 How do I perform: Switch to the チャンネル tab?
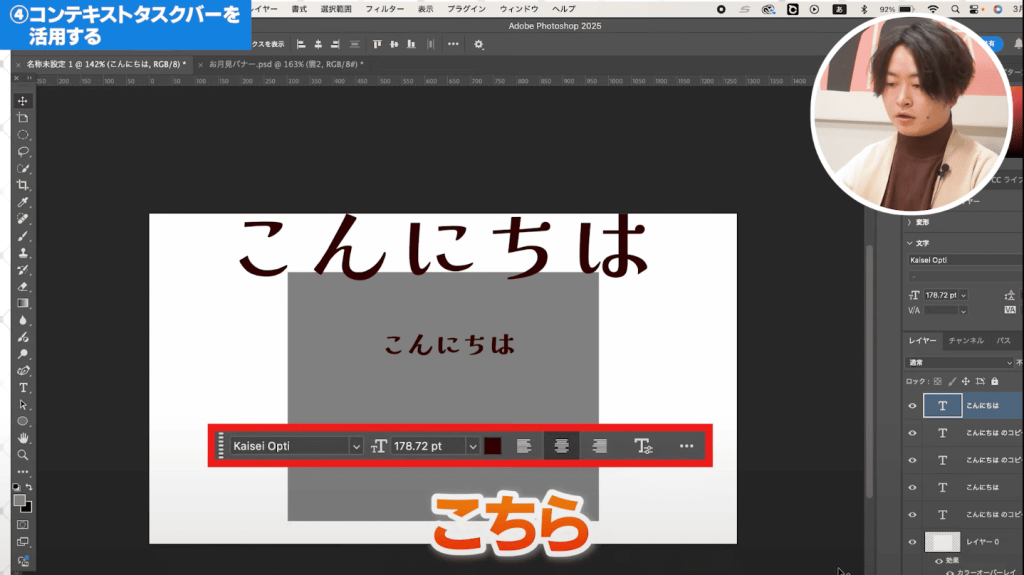pos(966,340)
